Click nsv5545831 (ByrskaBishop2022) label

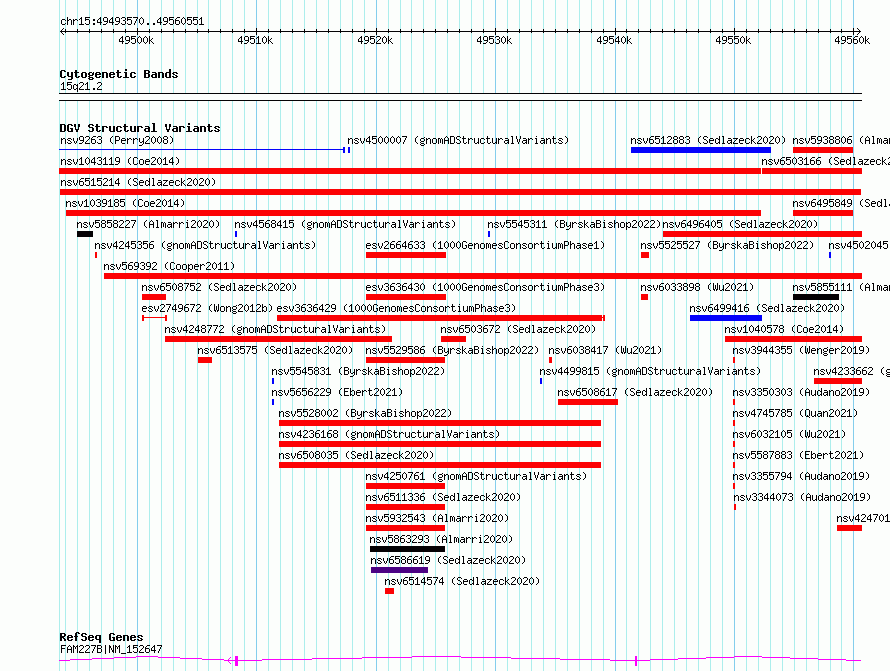tap(358, 371)
